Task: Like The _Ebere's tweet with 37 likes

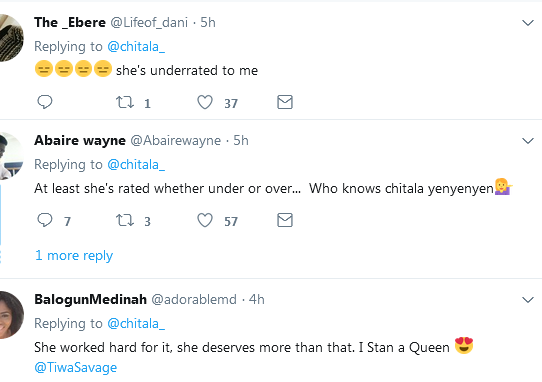Action: coord(205,102)
